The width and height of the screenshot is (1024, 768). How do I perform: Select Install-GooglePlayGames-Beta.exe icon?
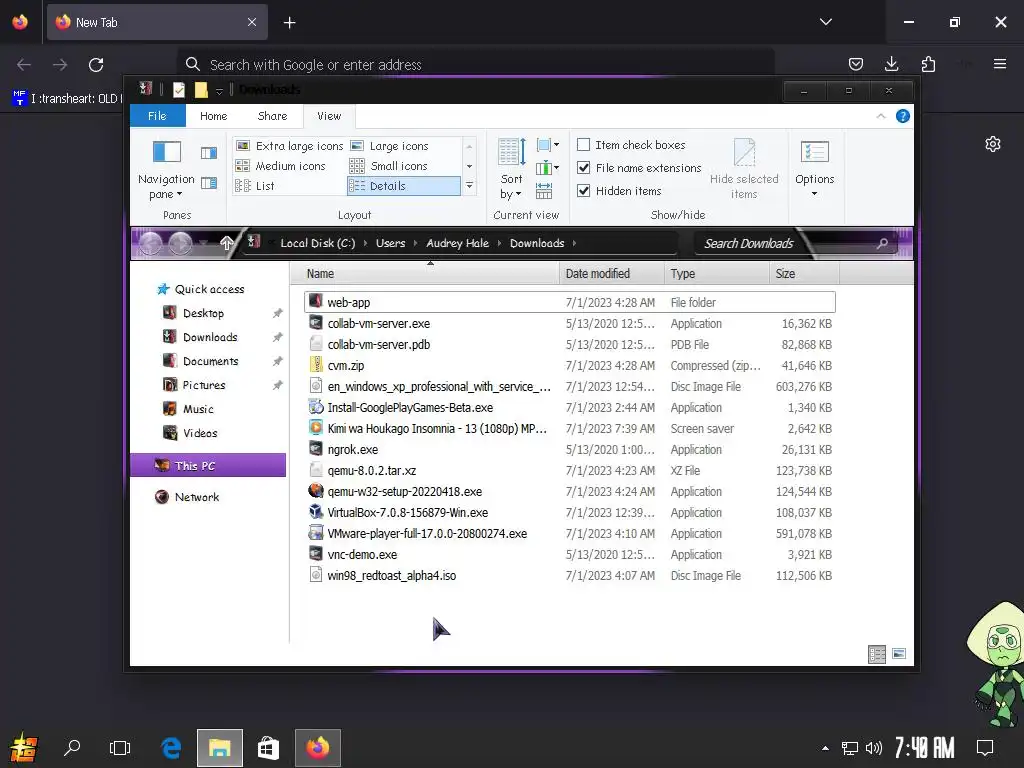click(x=316, y=407)
